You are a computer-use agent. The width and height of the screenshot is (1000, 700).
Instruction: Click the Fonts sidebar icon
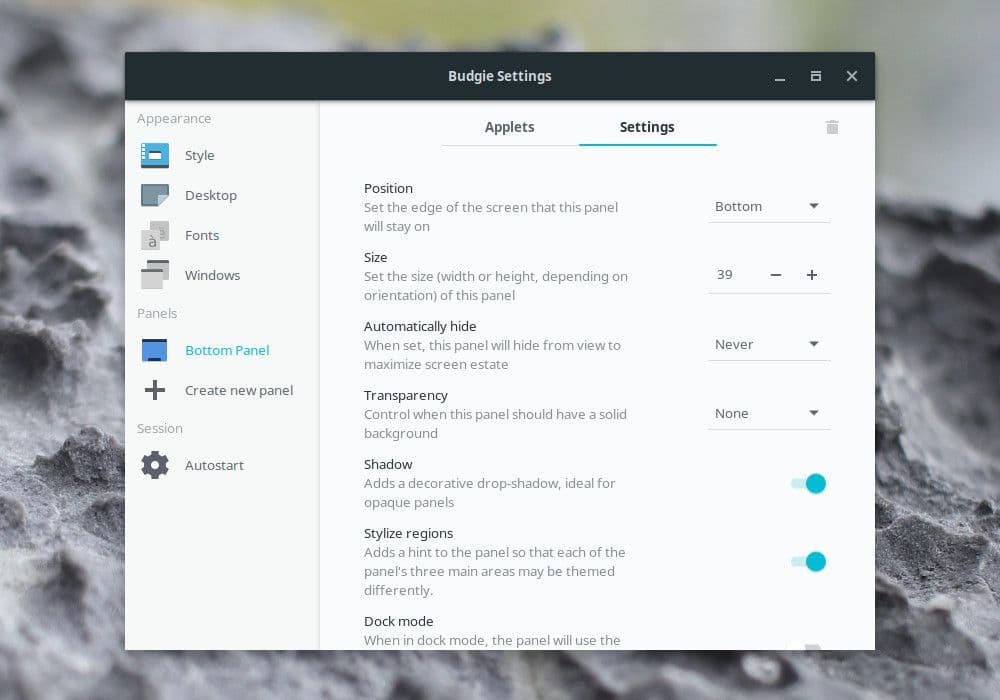tap(155, 235)
